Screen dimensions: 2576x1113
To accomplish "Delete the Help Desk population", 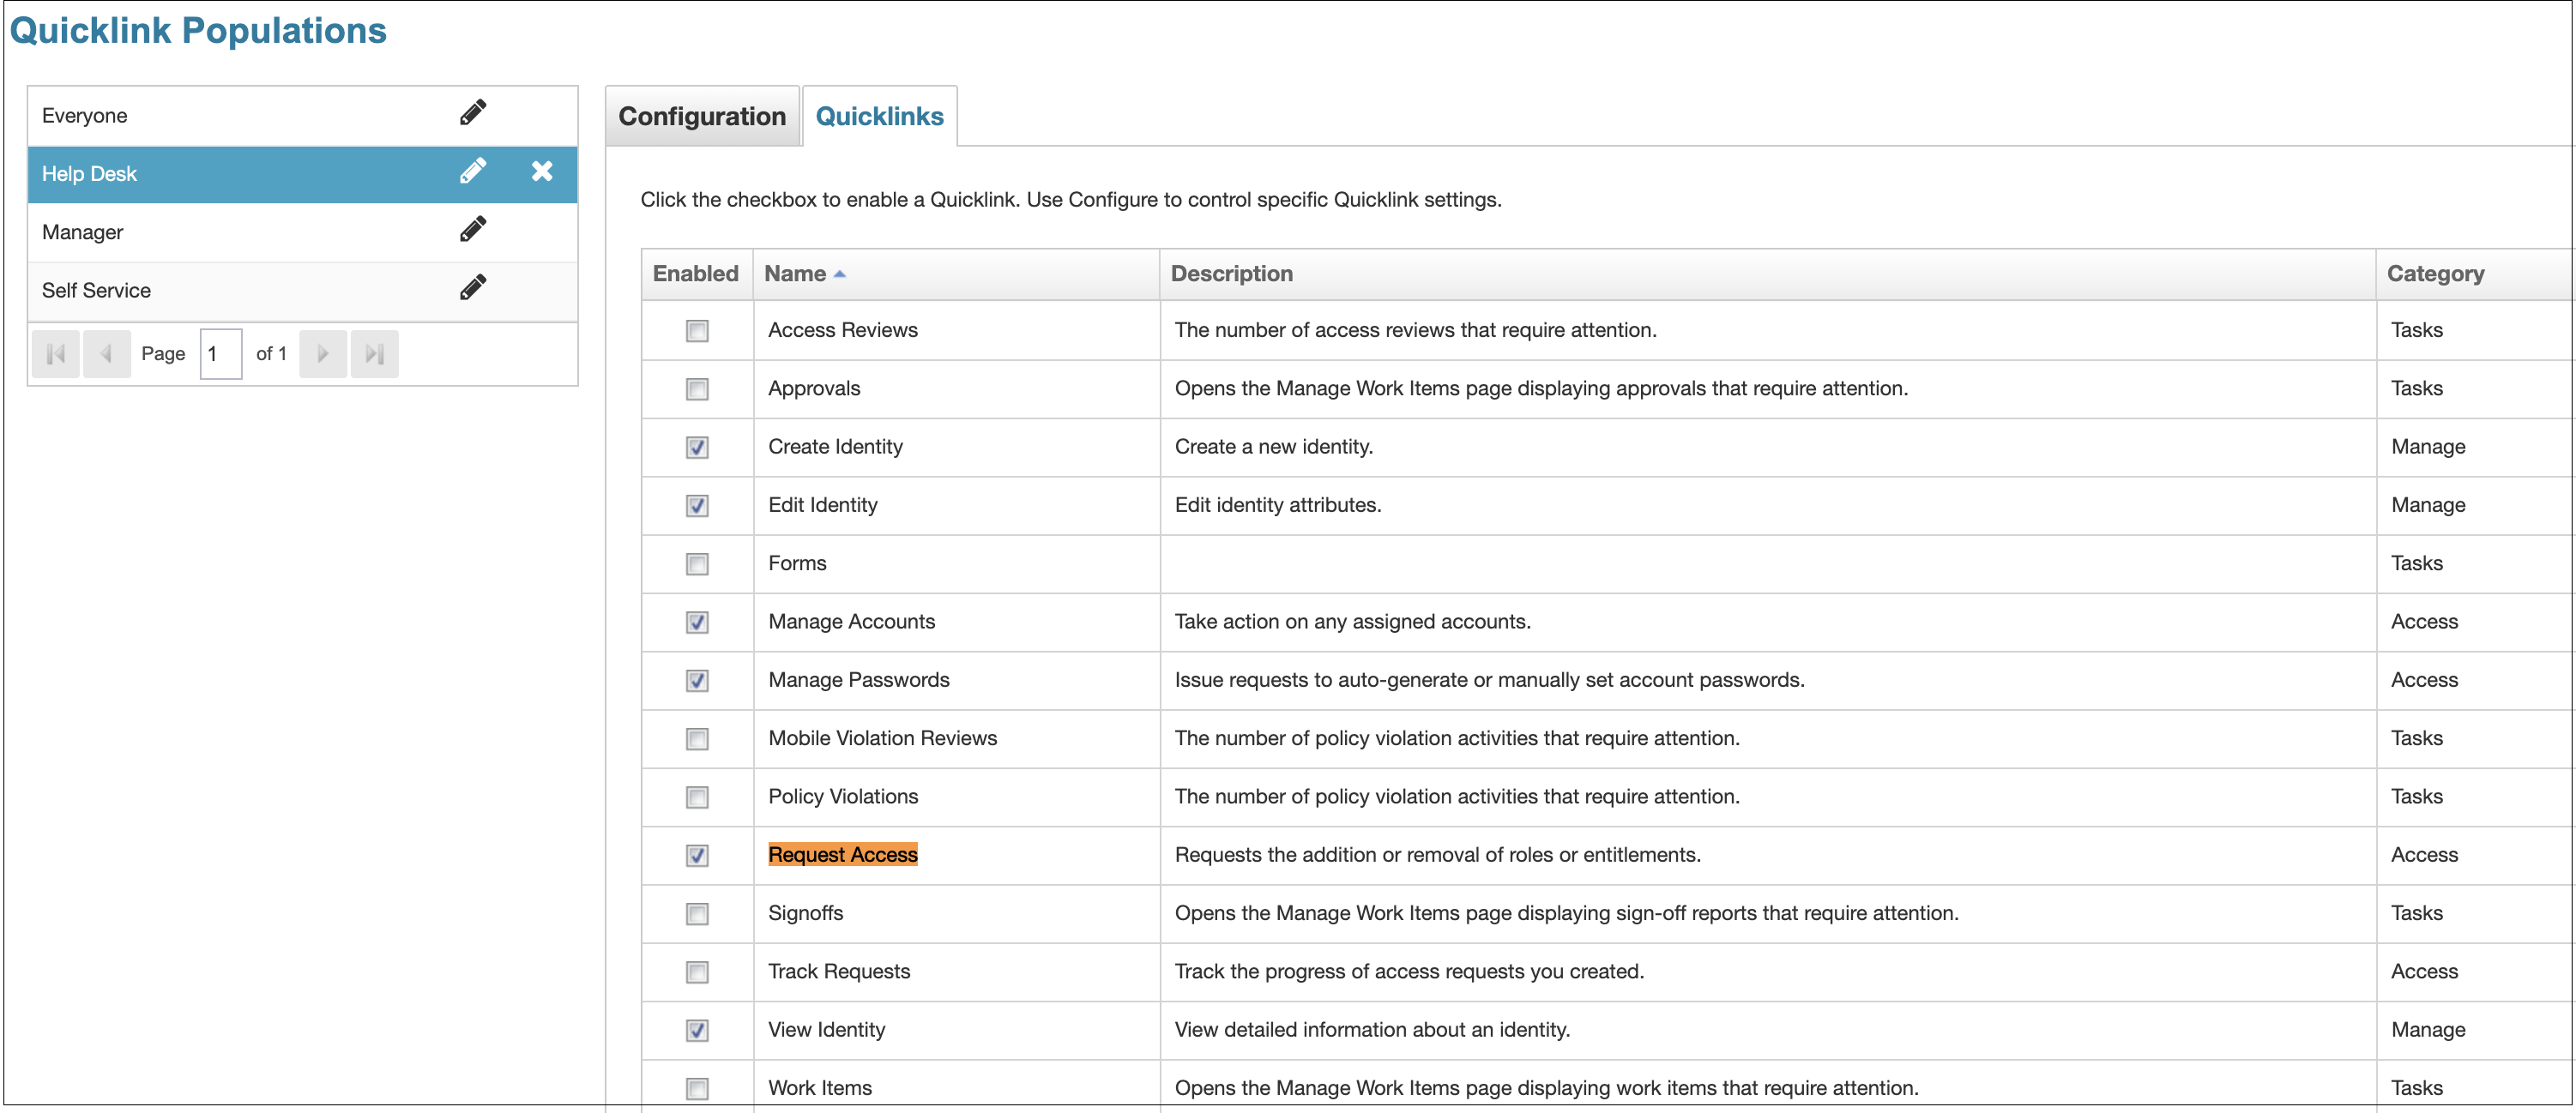I will pos(542,172).
